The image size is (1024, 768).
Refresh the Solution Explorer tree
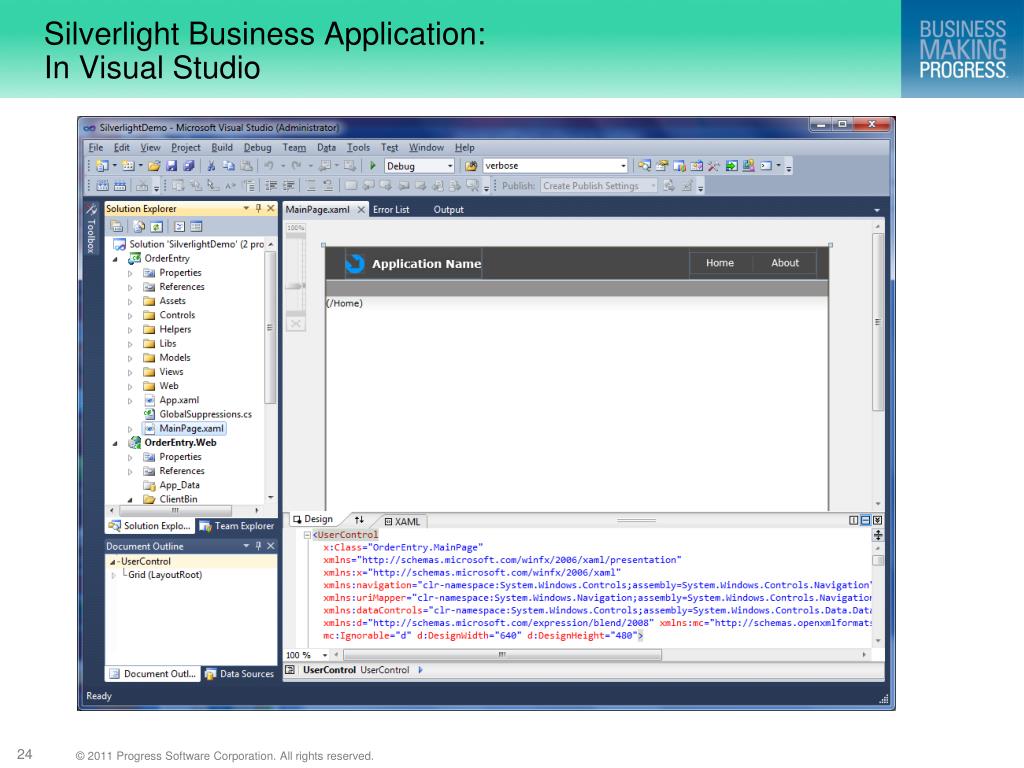click(157, 227)
